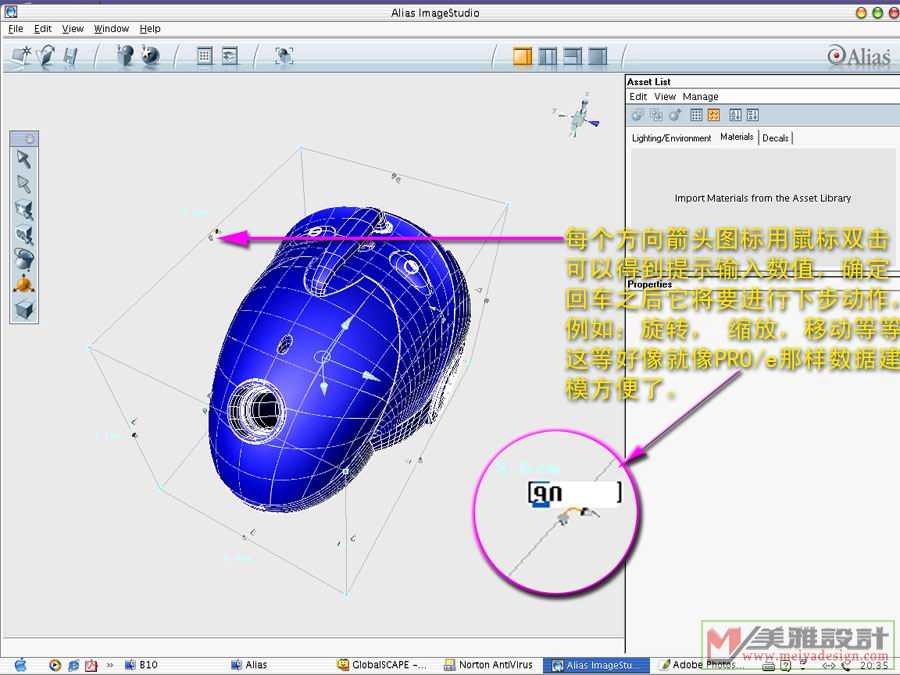This screenshot has width=900, height=675.
Task: Switch to Norton AntiVirus taskbar window
Action: click(488, 665)
